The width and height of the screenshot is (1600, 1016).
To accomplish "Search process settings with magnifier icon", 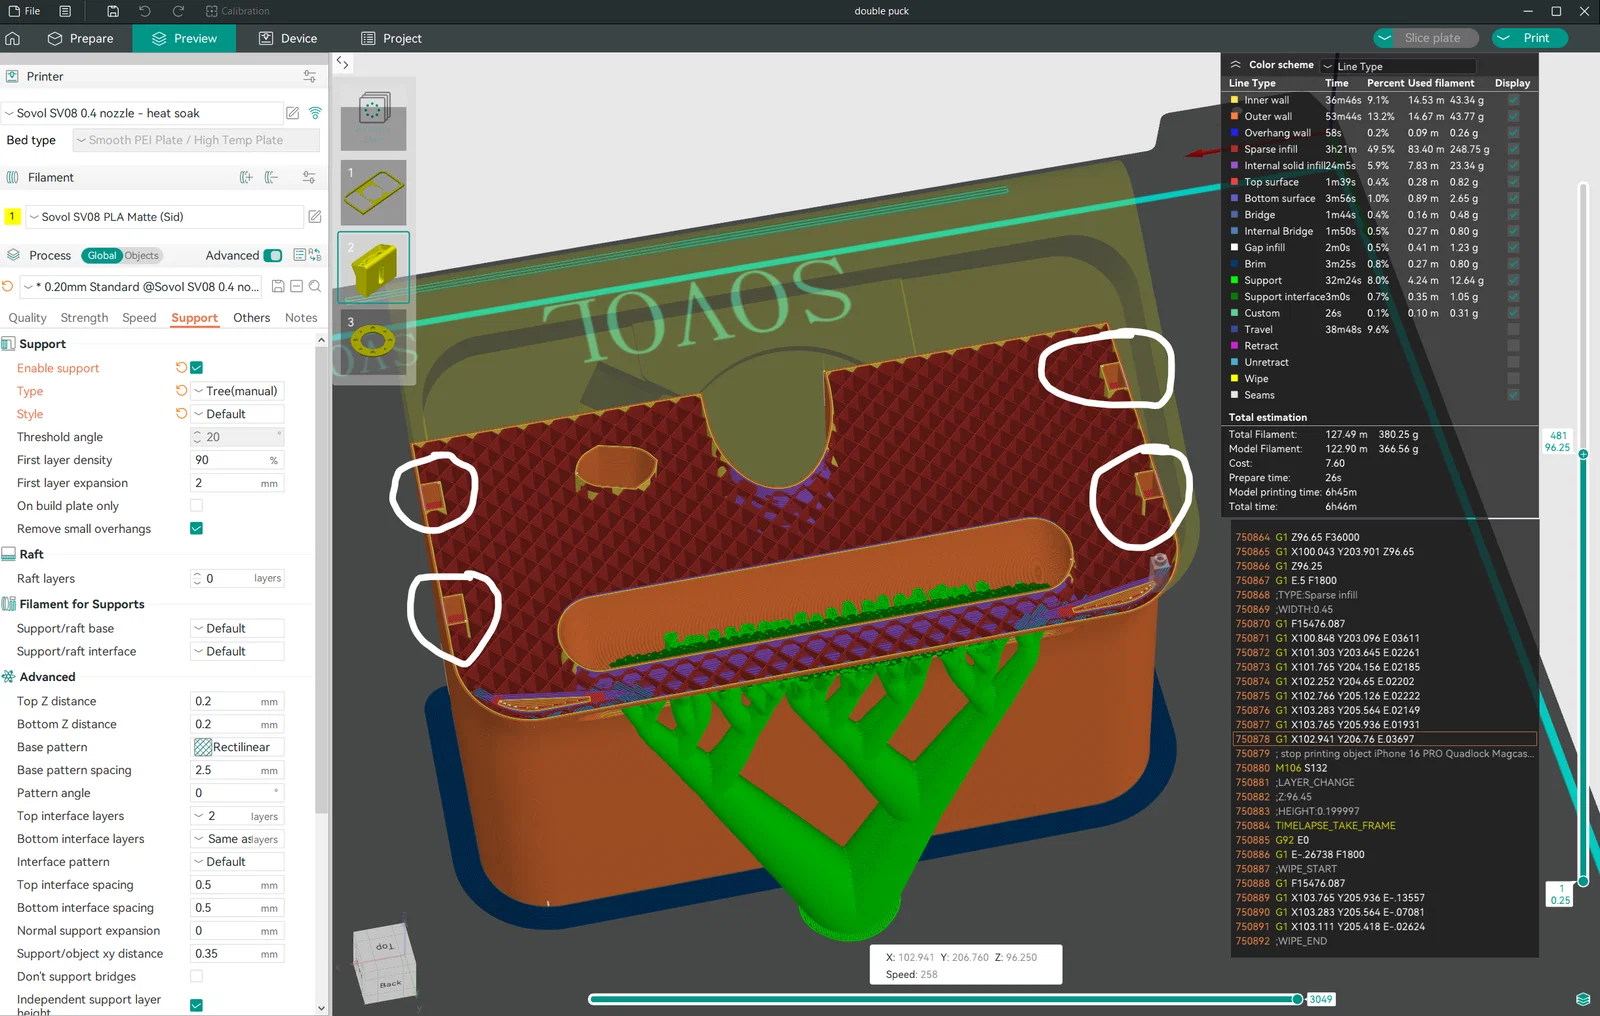I will coord(315,287).
